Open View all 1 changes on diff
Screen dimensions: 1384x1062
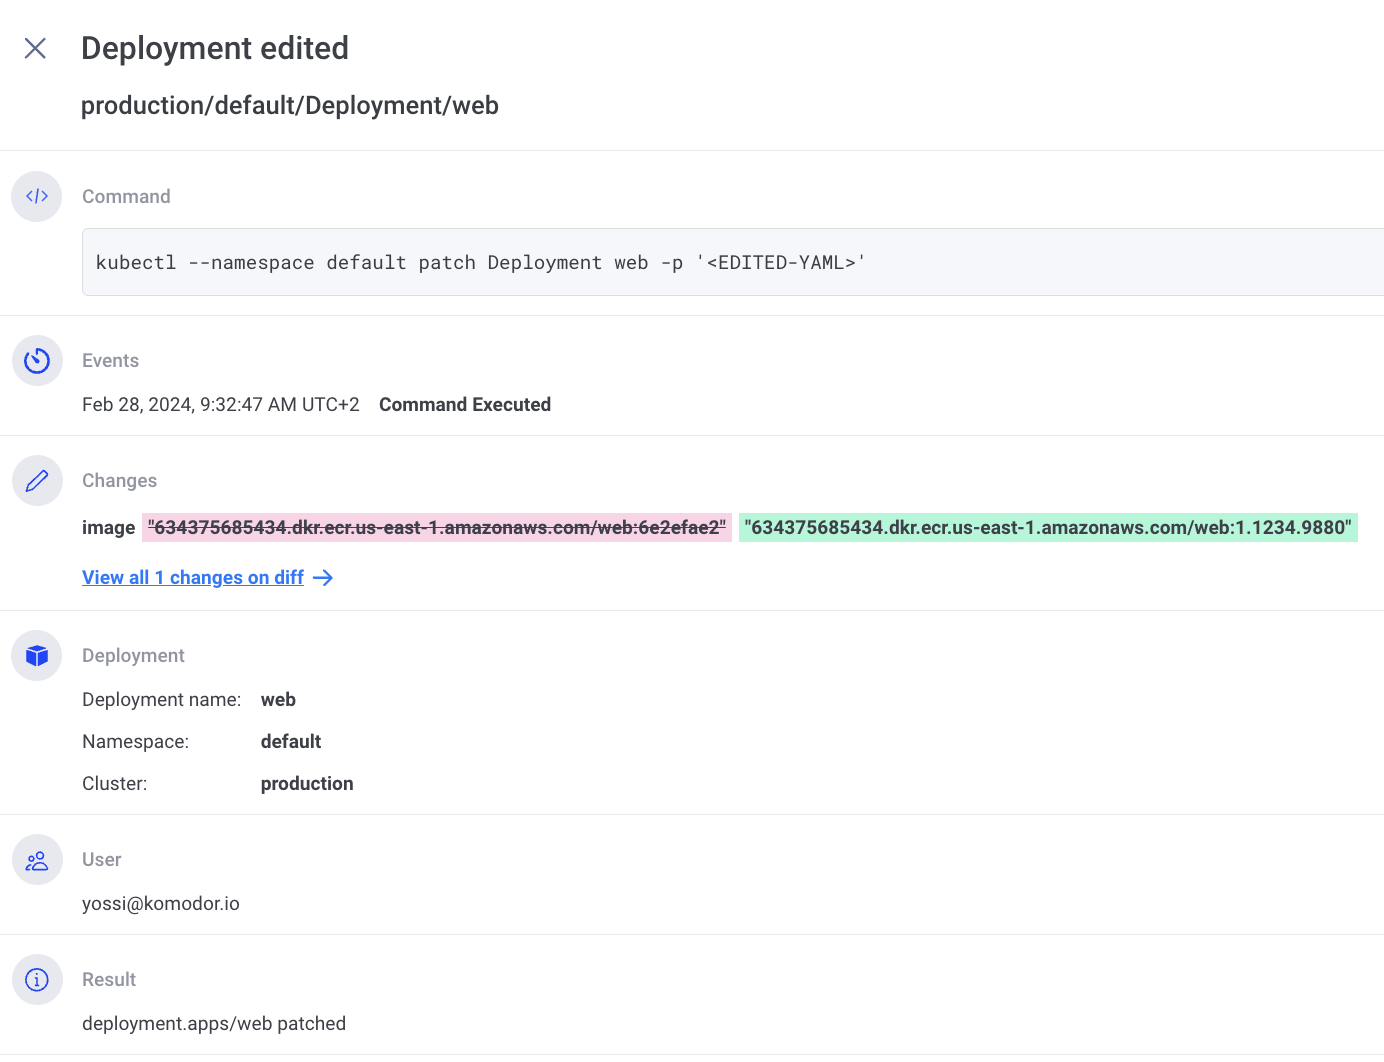[x=193, y=578]
